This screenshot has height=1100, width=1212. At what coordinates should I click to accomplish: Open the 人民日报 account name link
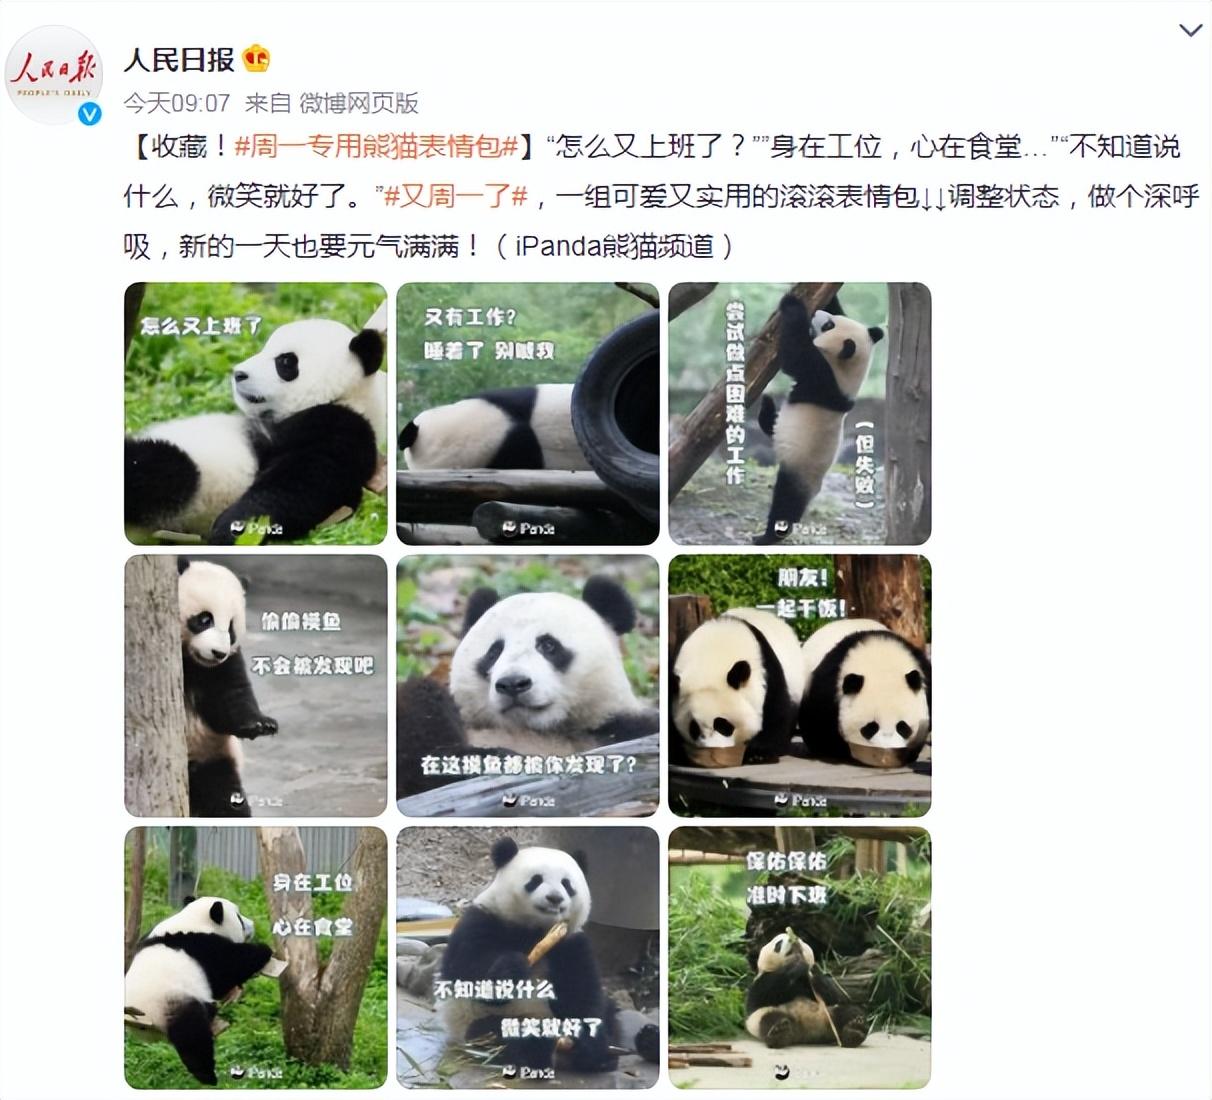coord(179,59)
